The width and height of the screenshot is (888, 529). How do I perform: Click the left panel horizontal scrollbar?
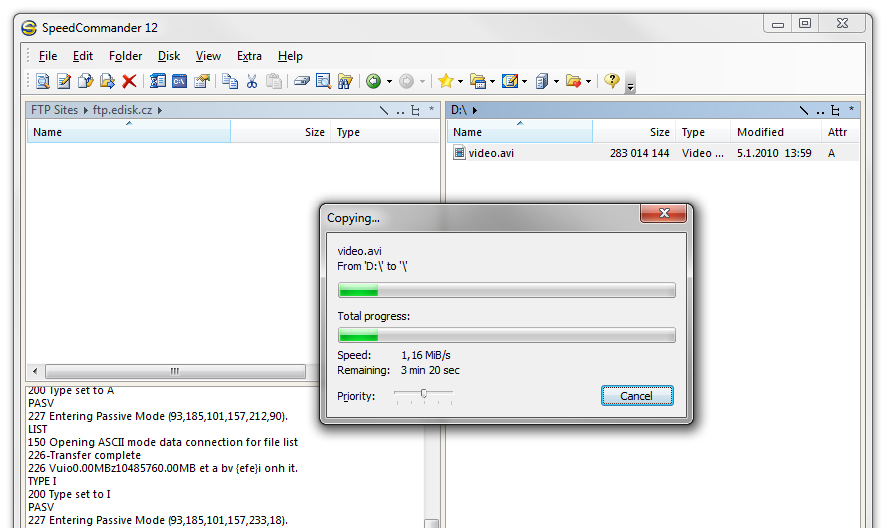coord(173,371)
